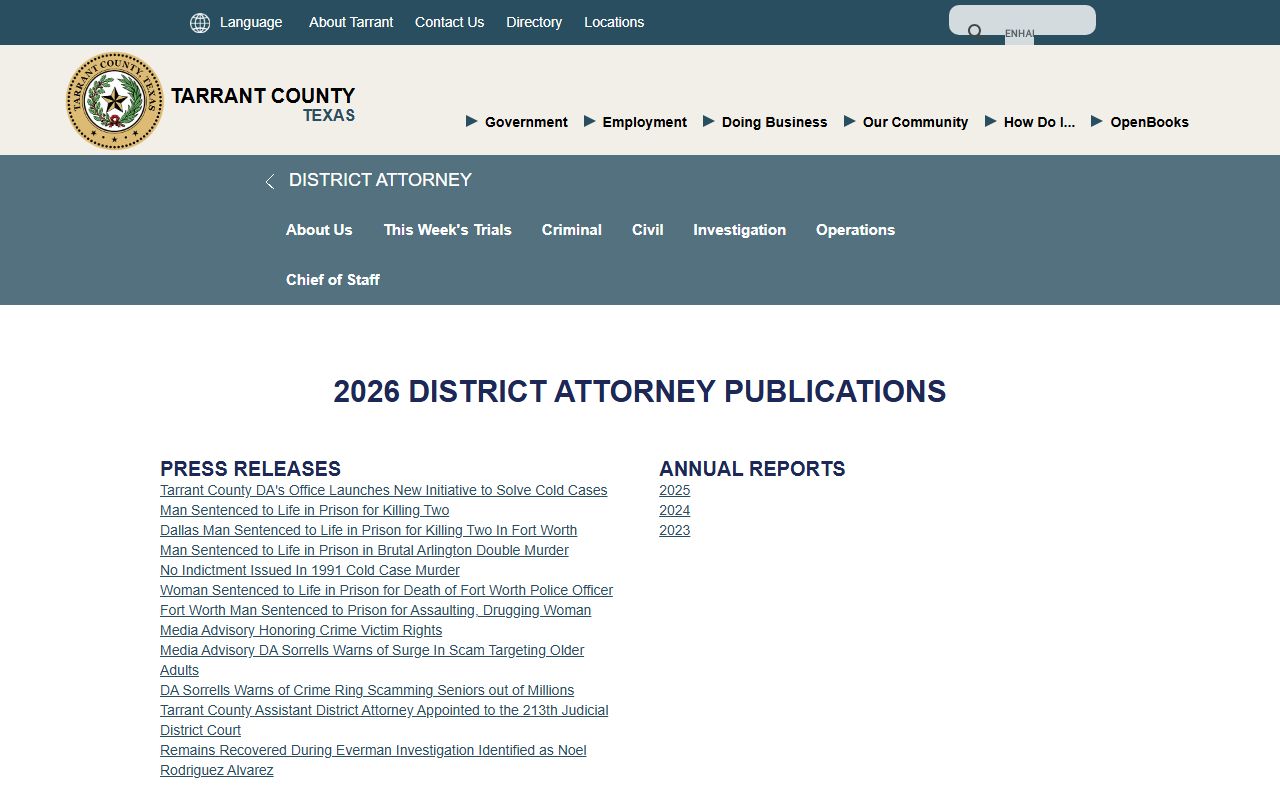Open the Chief of Staff section
1280x800 pixels.
click(x=333, y=280)
